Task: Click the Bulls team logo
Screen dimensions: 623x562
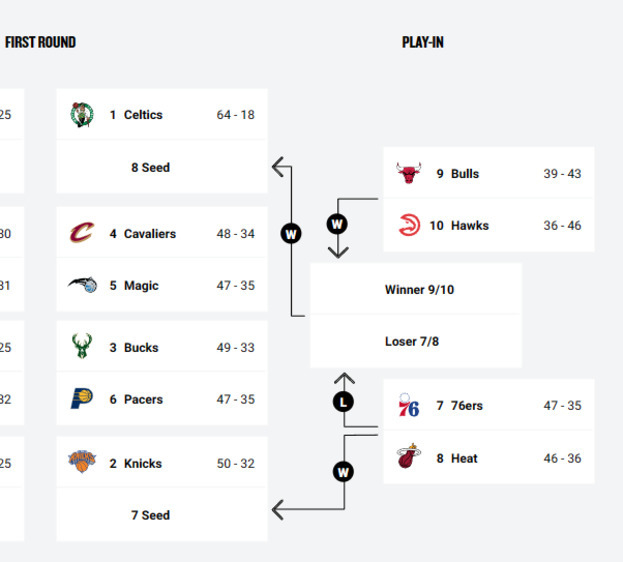Action: pos(408,174)
